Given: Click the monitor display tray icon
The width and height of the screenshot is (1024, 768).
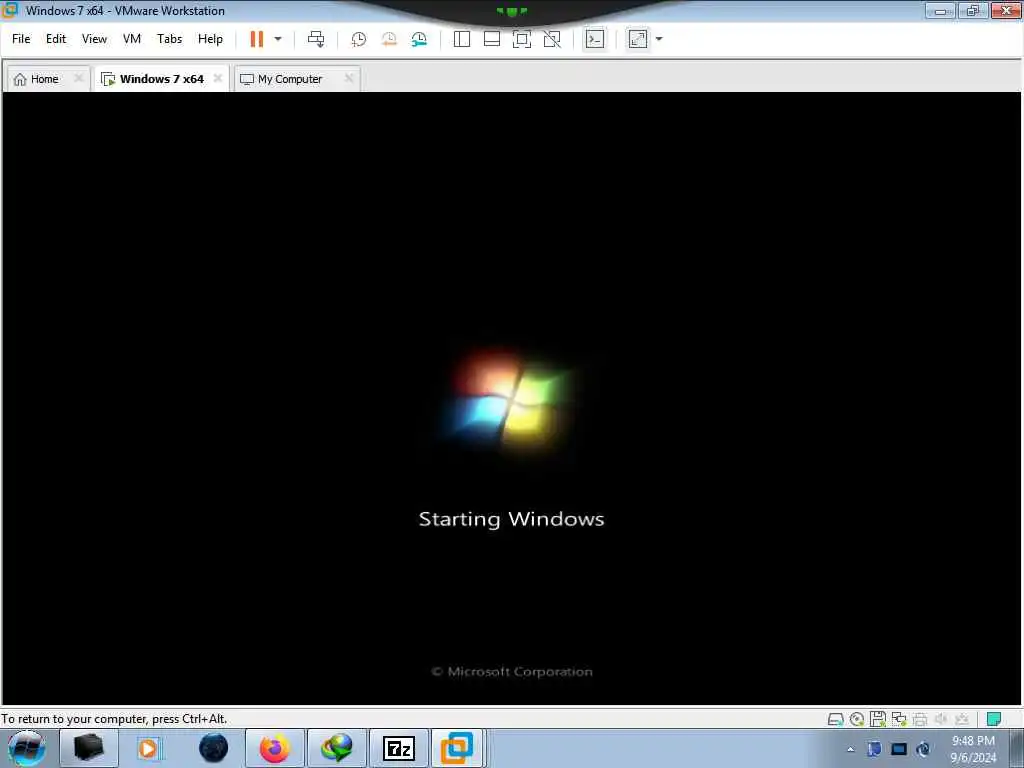Looking at the screenshot, I should [899, 749].
